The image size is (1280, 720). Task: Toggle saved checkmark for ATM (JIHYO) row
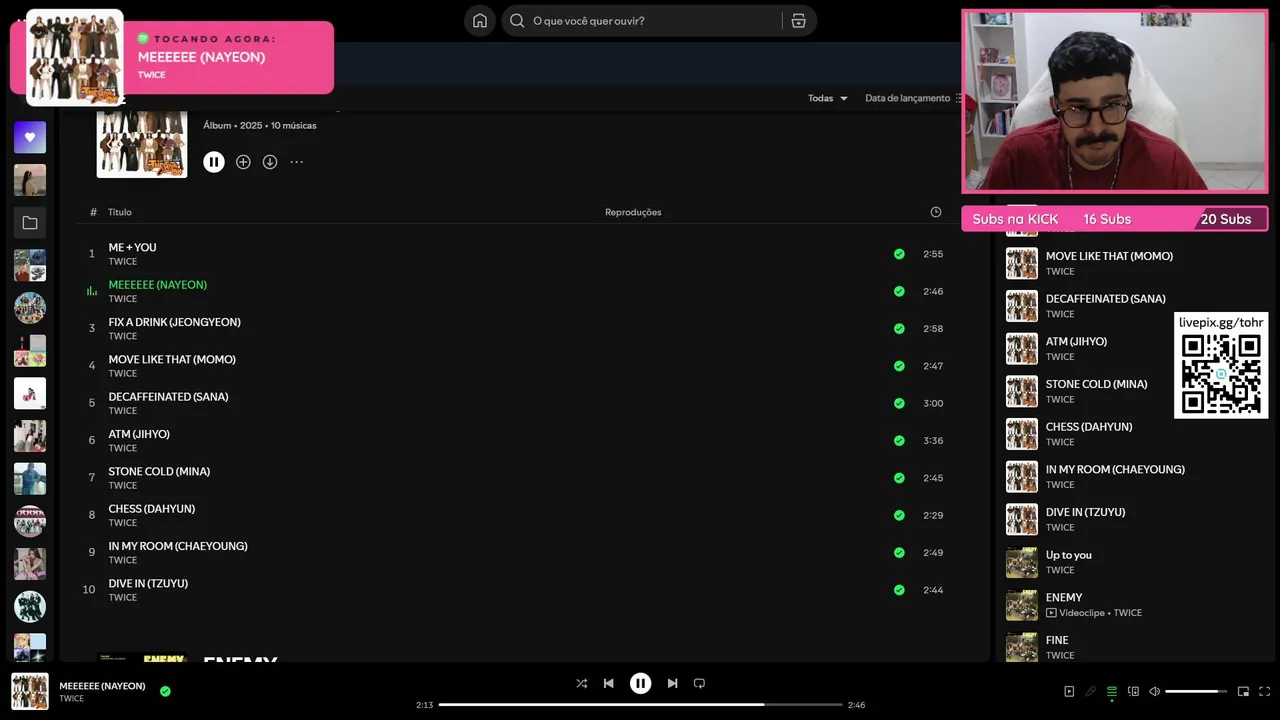click(899, 440)
